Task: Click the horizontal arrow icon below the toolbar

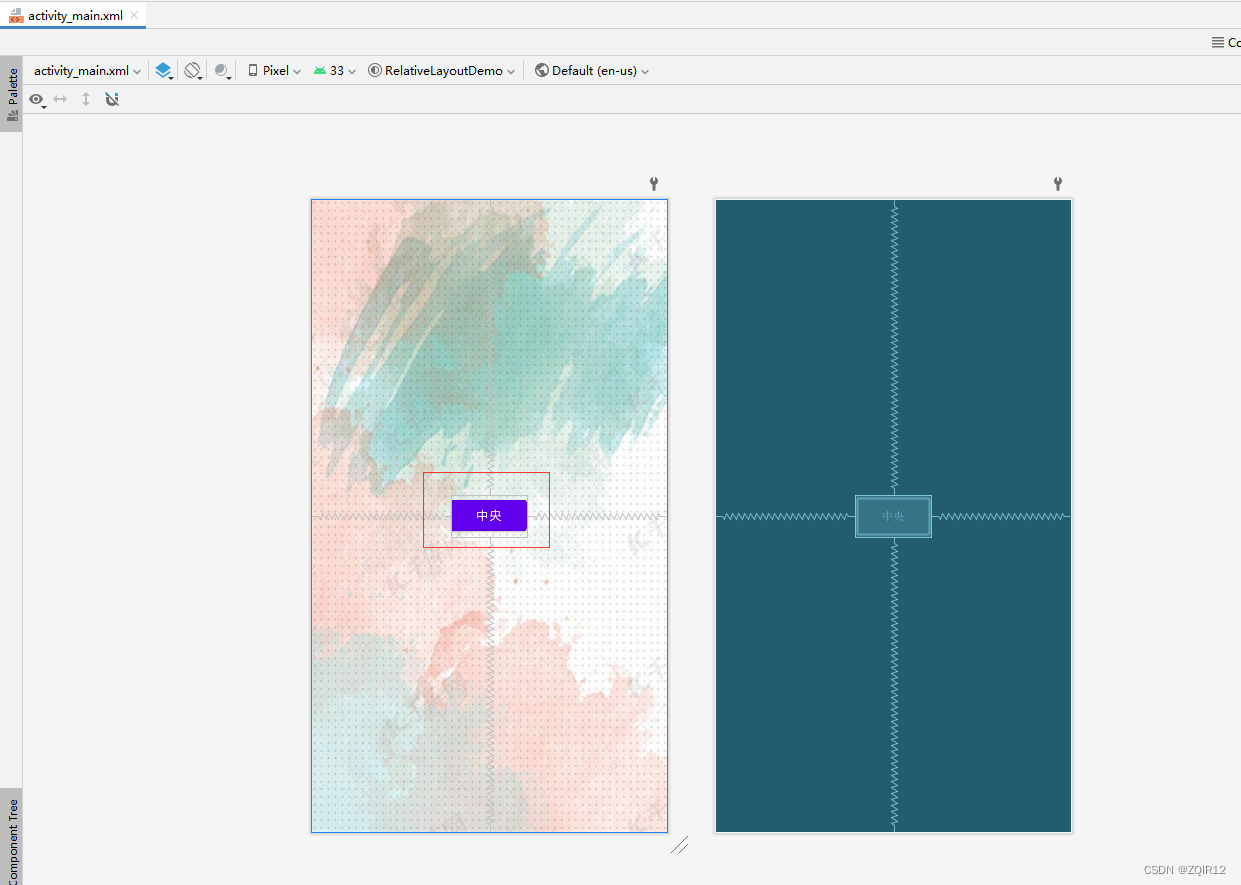Action: 60,99
